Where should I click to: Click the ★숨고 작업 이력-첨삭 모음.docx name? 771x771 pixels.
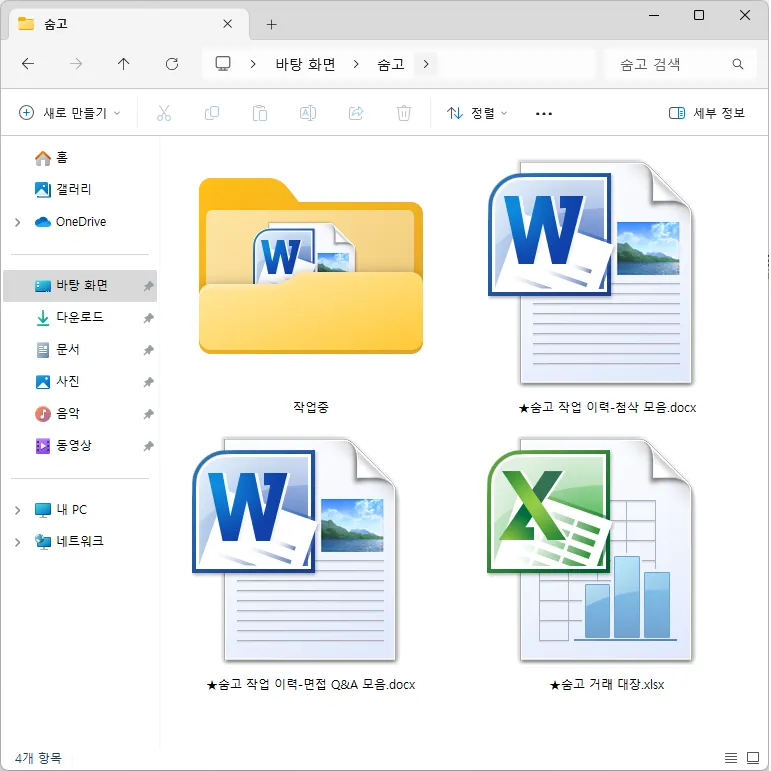(x=607, y=407)
